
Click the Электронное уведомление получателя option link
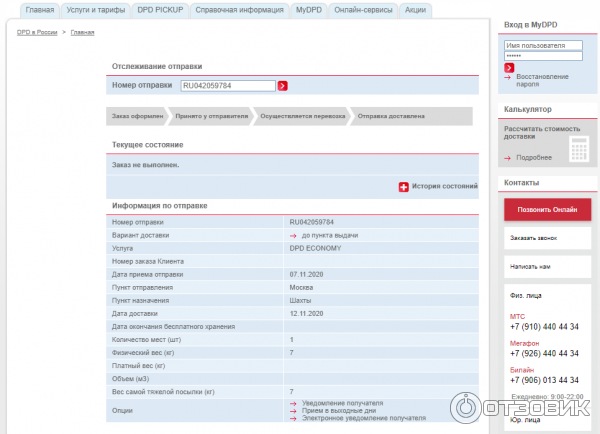coord(364,418)
